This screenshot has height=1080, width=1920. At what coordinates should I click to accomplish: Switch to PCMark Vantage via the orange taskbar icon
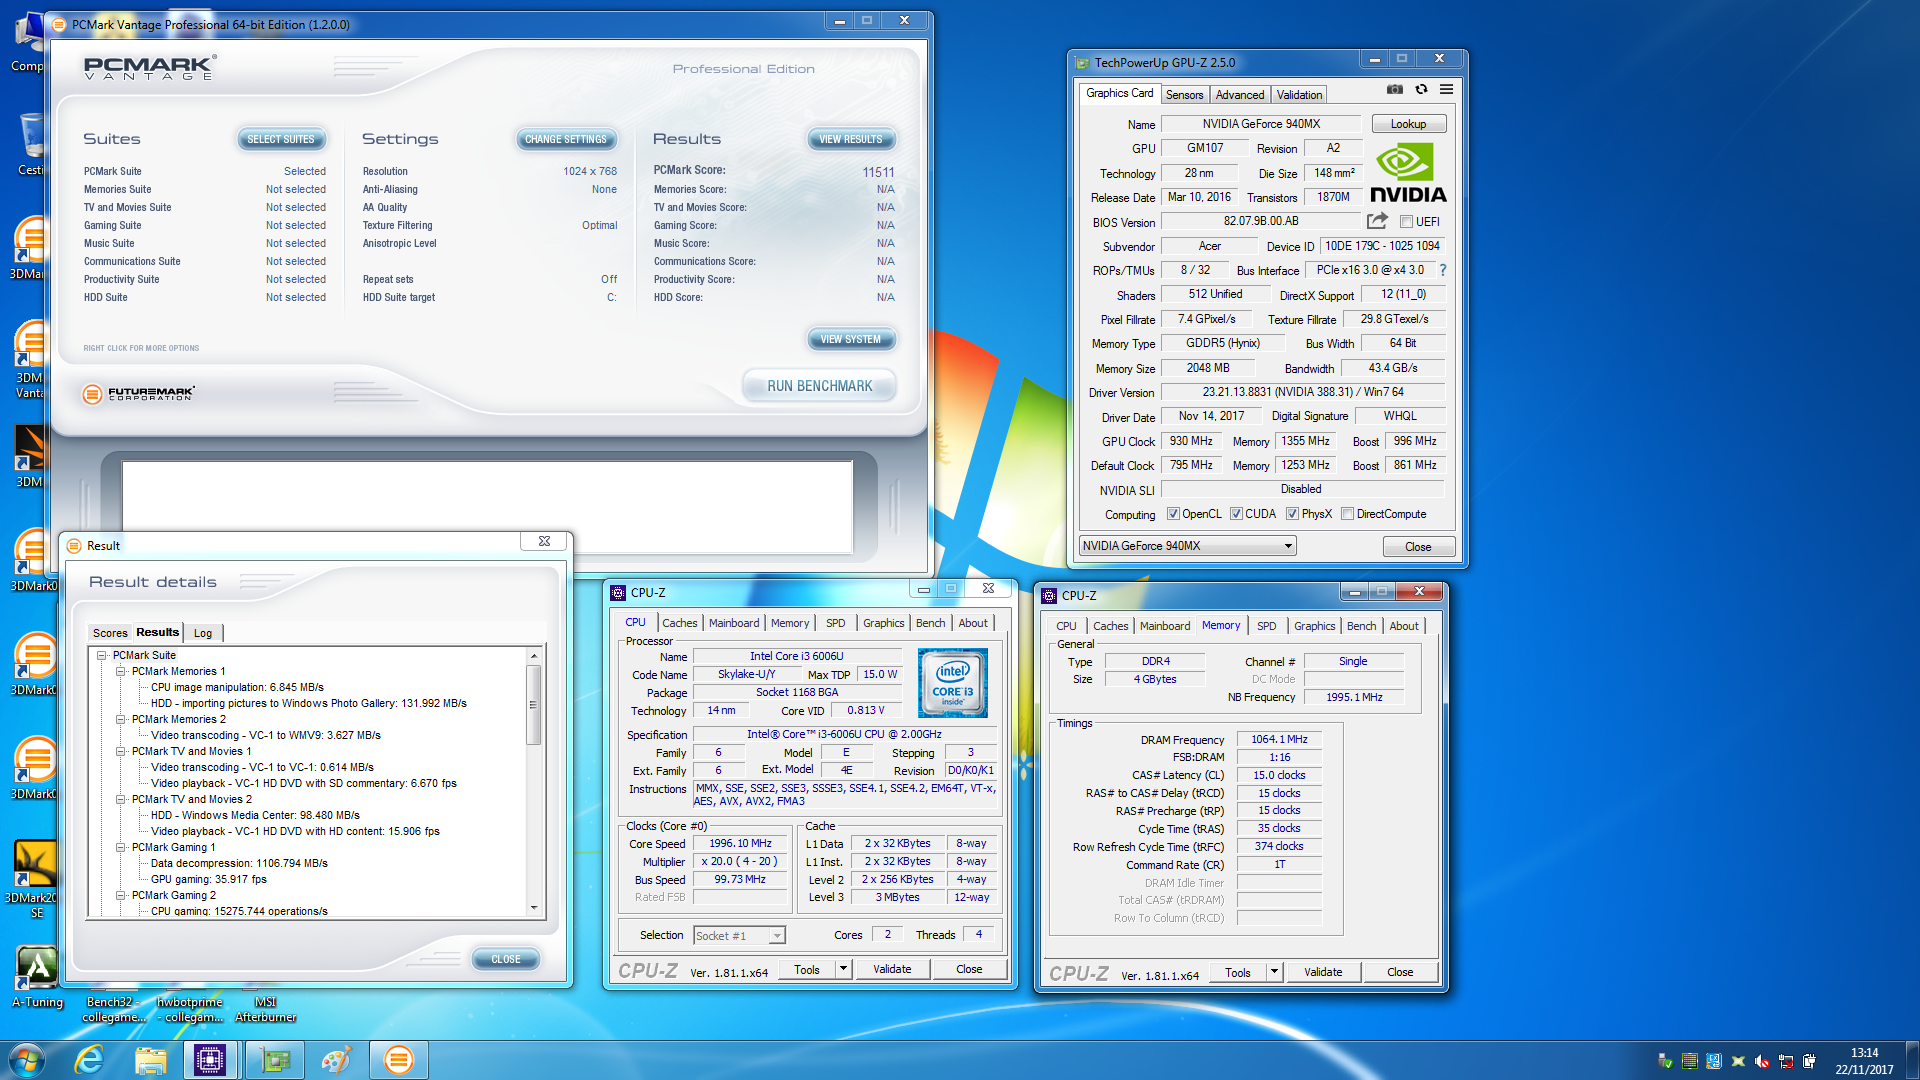click(398, 1060)
